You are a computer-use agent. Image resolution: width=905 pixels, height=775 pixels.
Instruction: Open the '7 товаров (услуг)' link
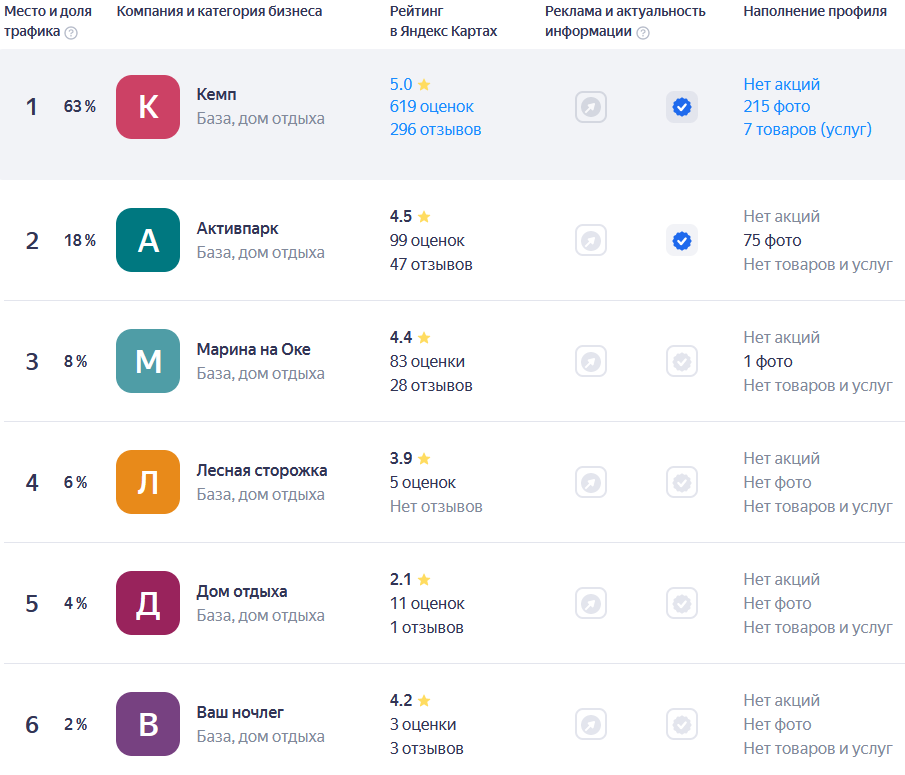point(807,129)
